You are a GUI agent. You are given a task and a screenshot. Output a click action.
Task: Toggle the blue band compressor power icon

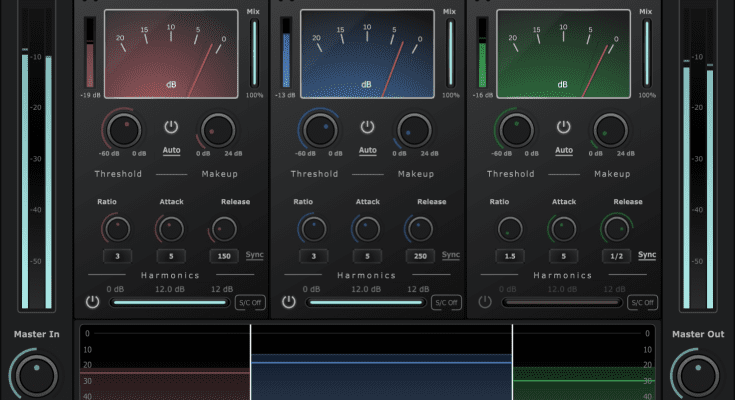point(367,127)
